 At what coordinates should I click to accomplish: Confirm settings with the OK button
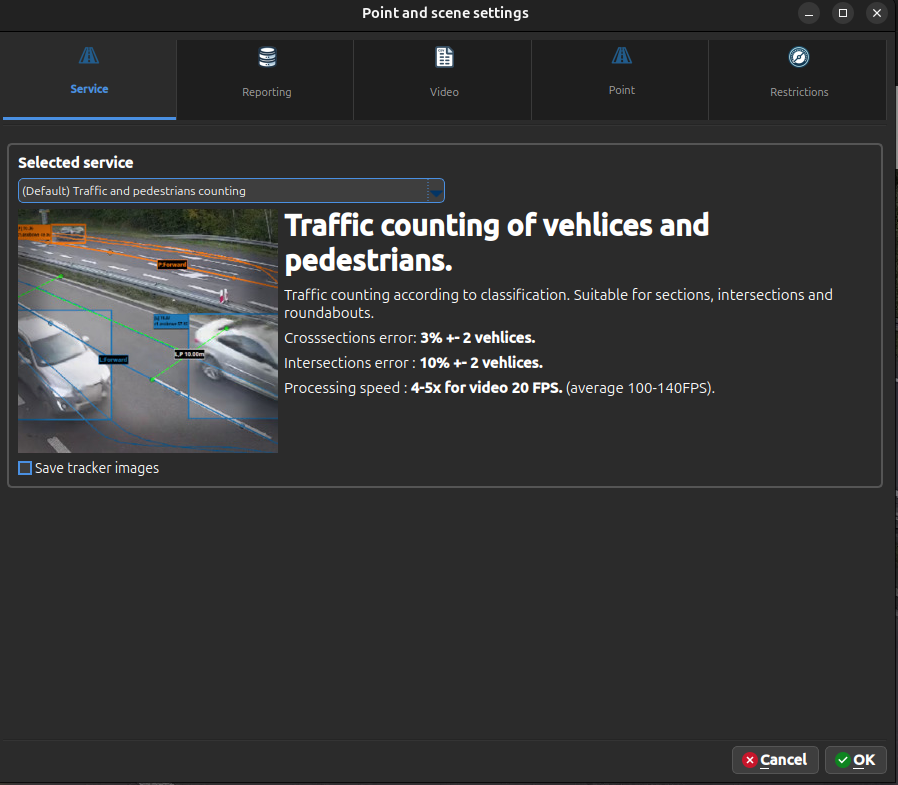pyautogui.click(x=856, y=760)
